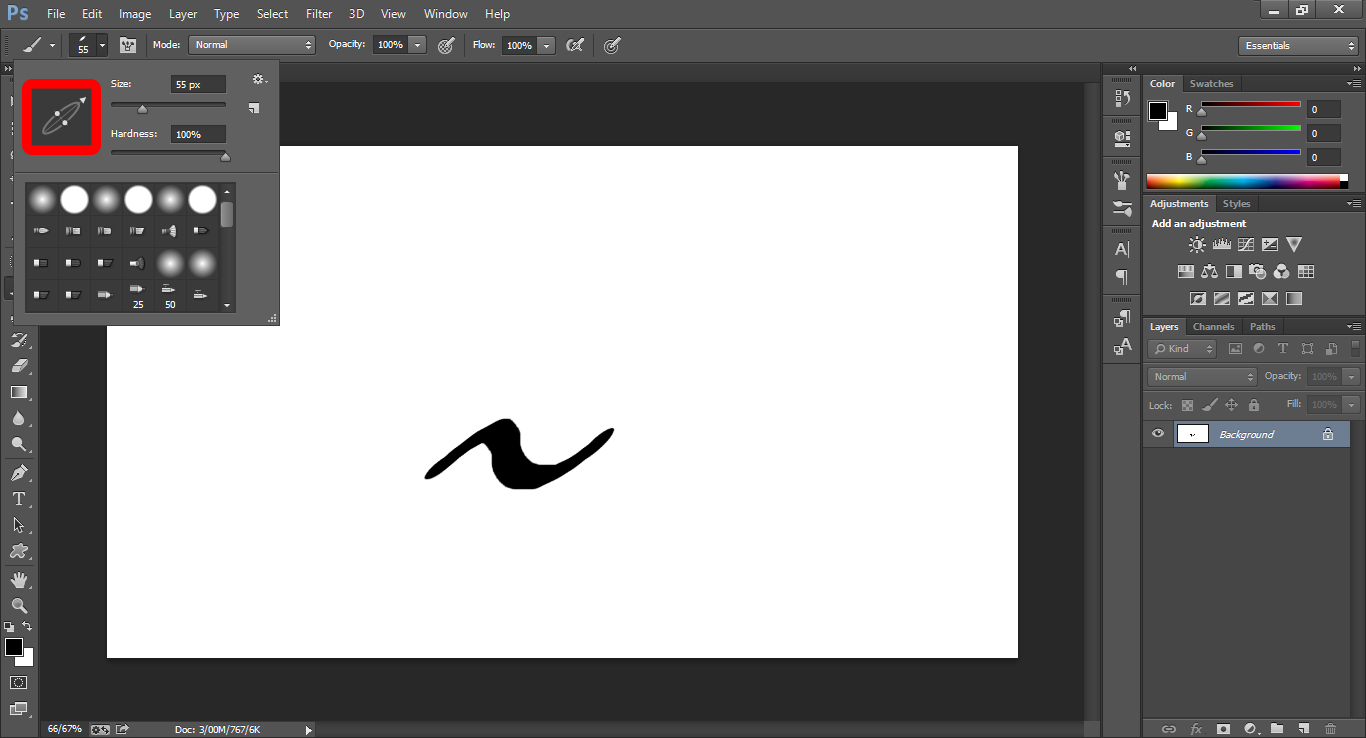Open the brush Mode dropdown

[x=253, y=45]
